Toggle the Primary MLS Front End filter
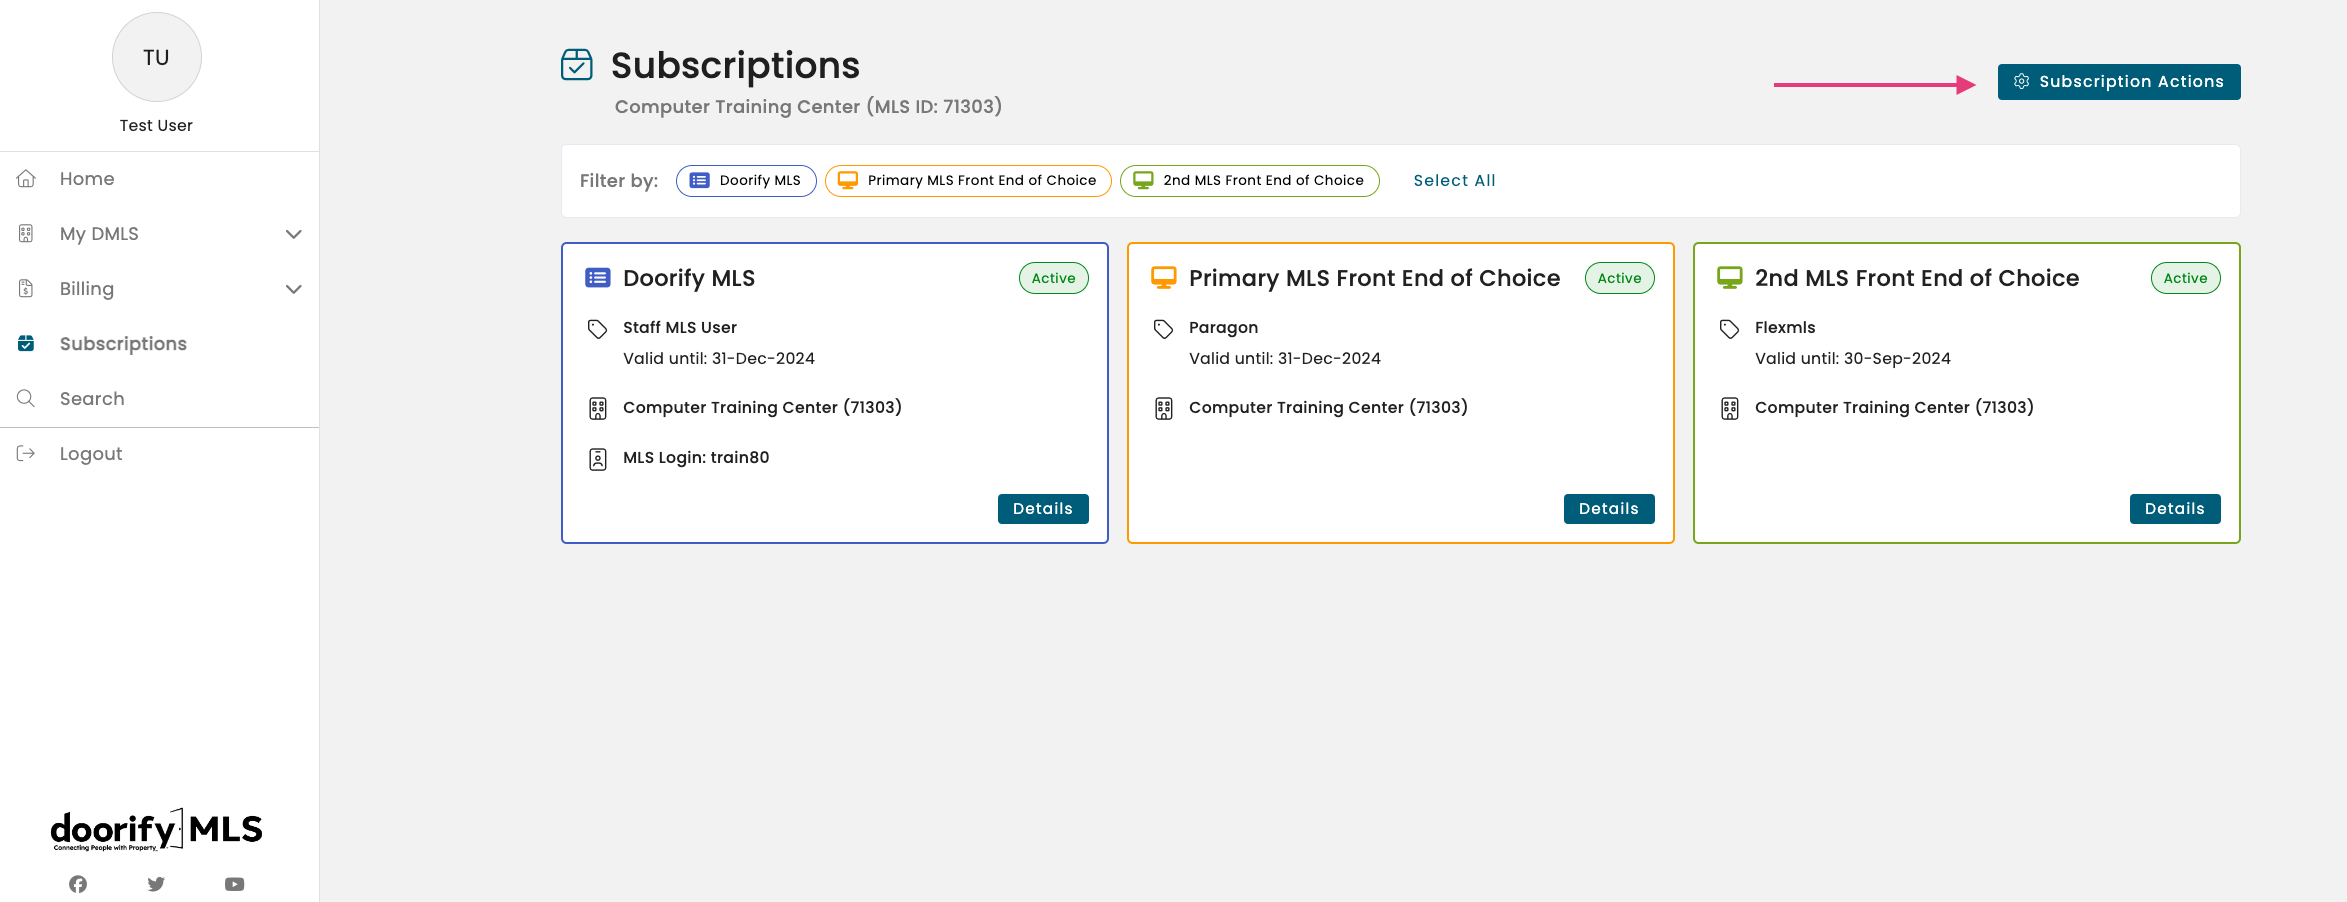The width and height of the screenshot is (2347, 902). 966,180
